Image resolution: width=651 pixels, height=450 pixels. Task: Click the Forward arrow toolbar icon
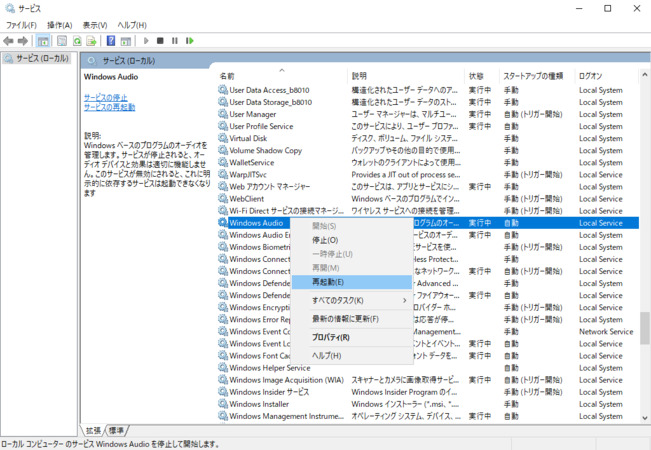[22, 41]
